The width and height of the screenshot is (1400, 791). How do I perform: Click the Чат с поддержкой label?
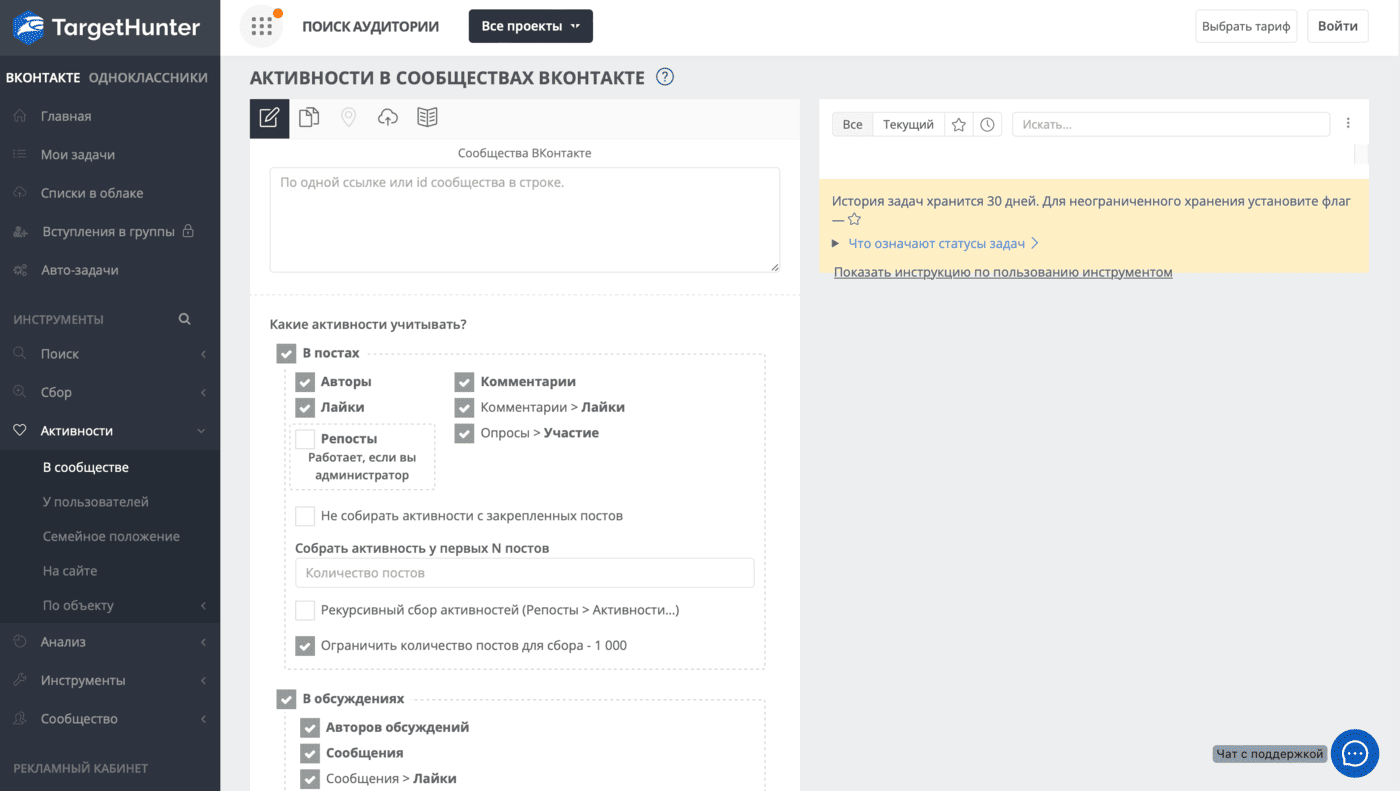(1270, 754)
